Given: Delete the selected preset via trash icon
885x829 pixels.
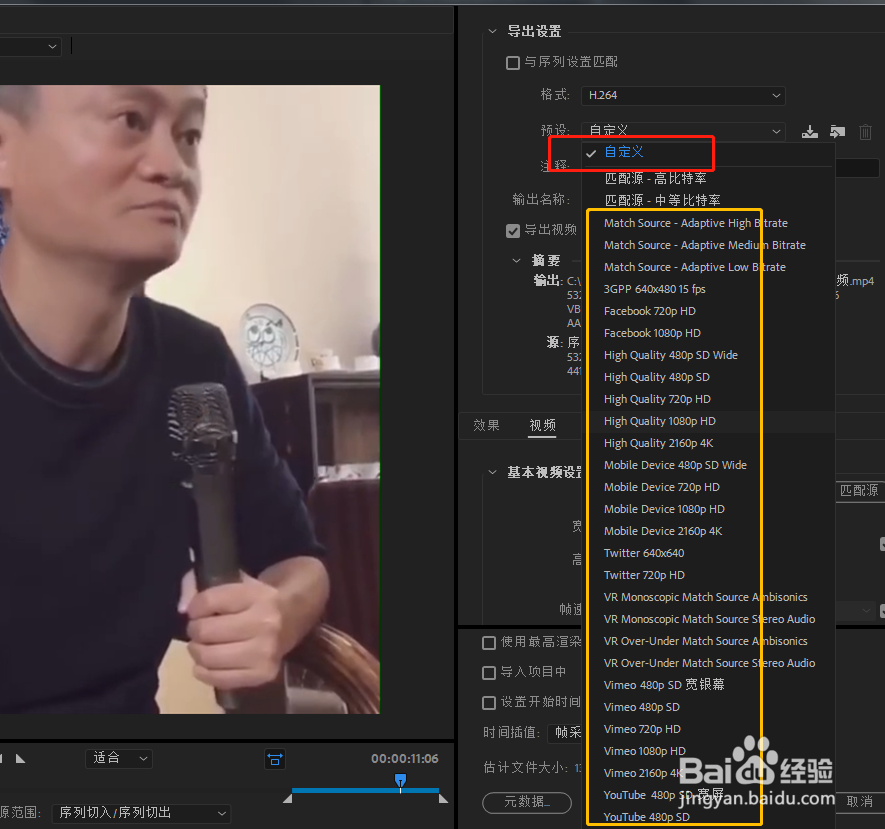Looking at the screenshot, I should (865, 131).
